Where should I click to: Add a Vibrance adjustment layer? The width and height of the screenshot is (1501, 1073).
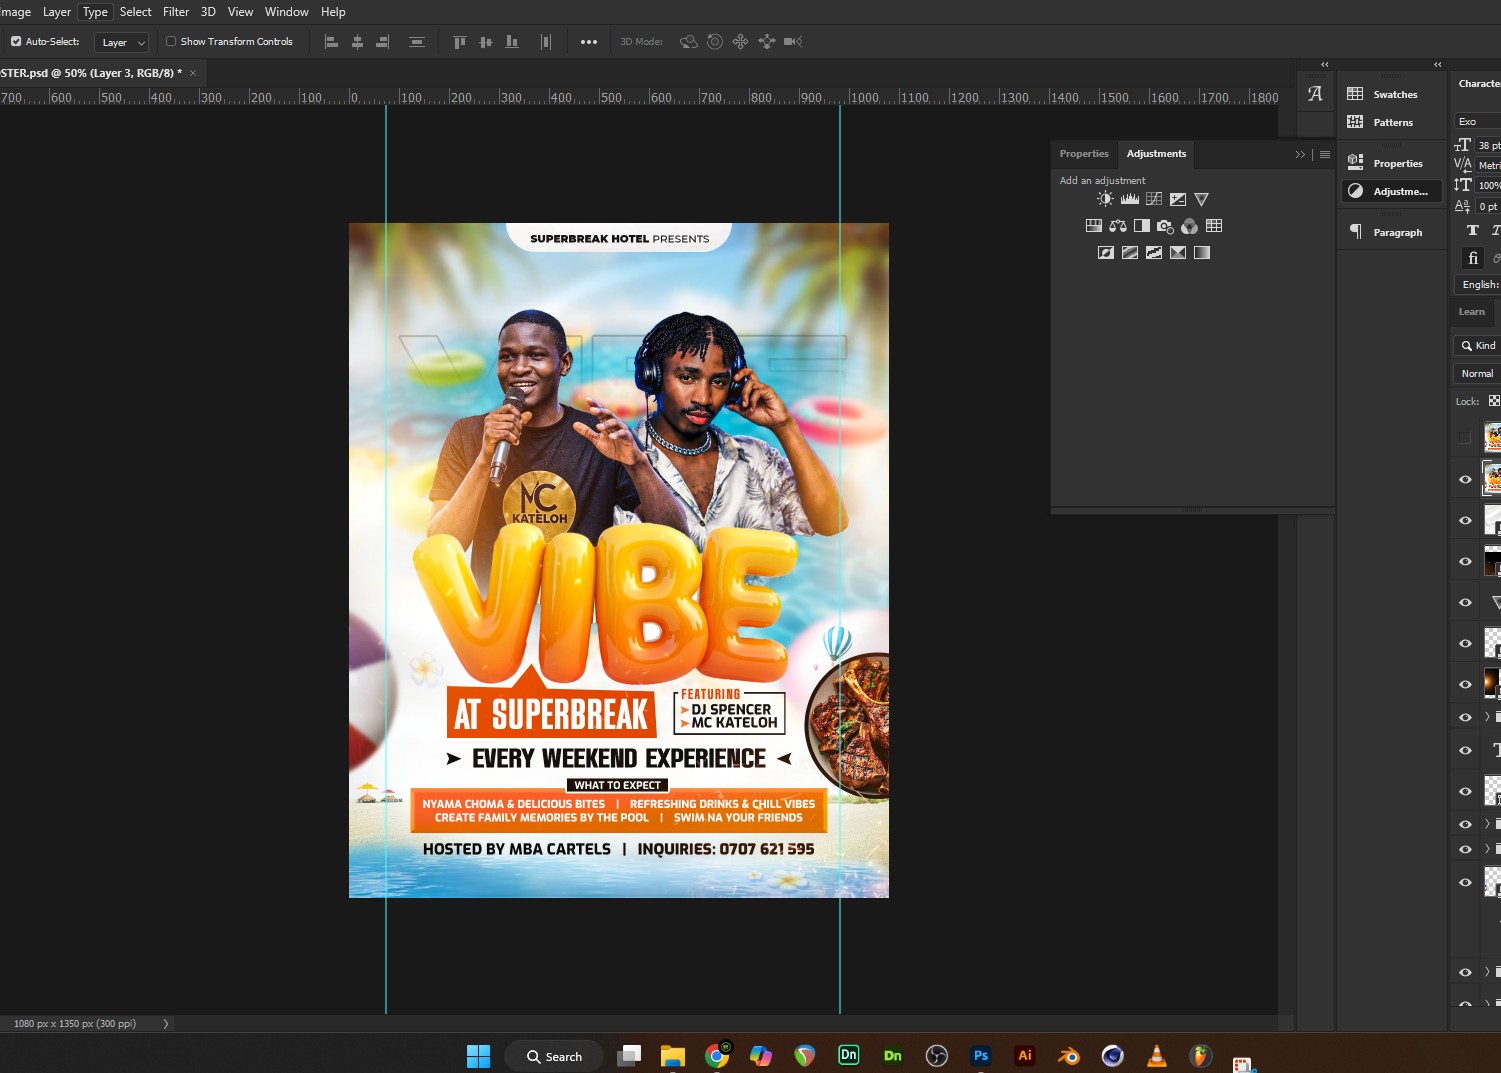pyautogui.click(x=1202, y=199)
